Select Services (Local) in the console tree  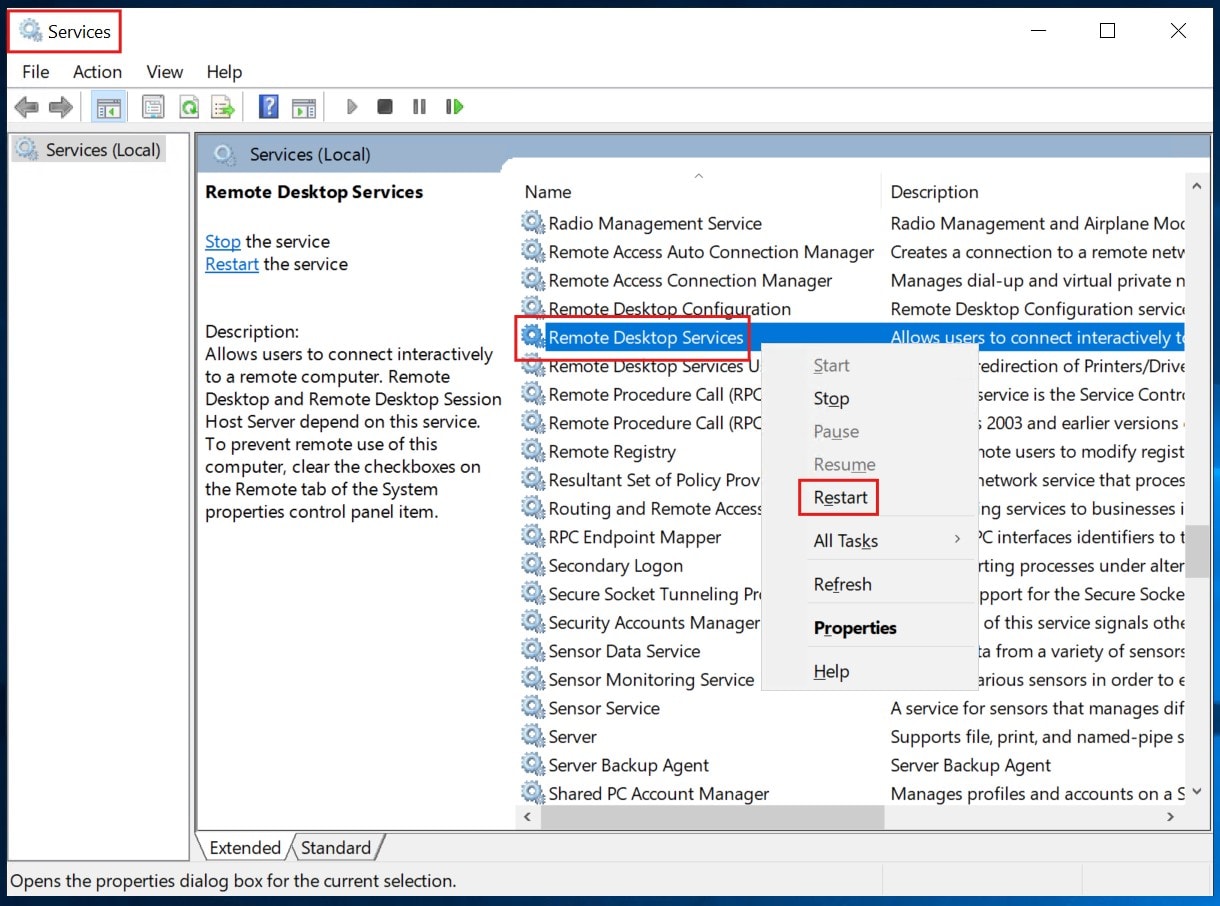[x=89, y=150]
